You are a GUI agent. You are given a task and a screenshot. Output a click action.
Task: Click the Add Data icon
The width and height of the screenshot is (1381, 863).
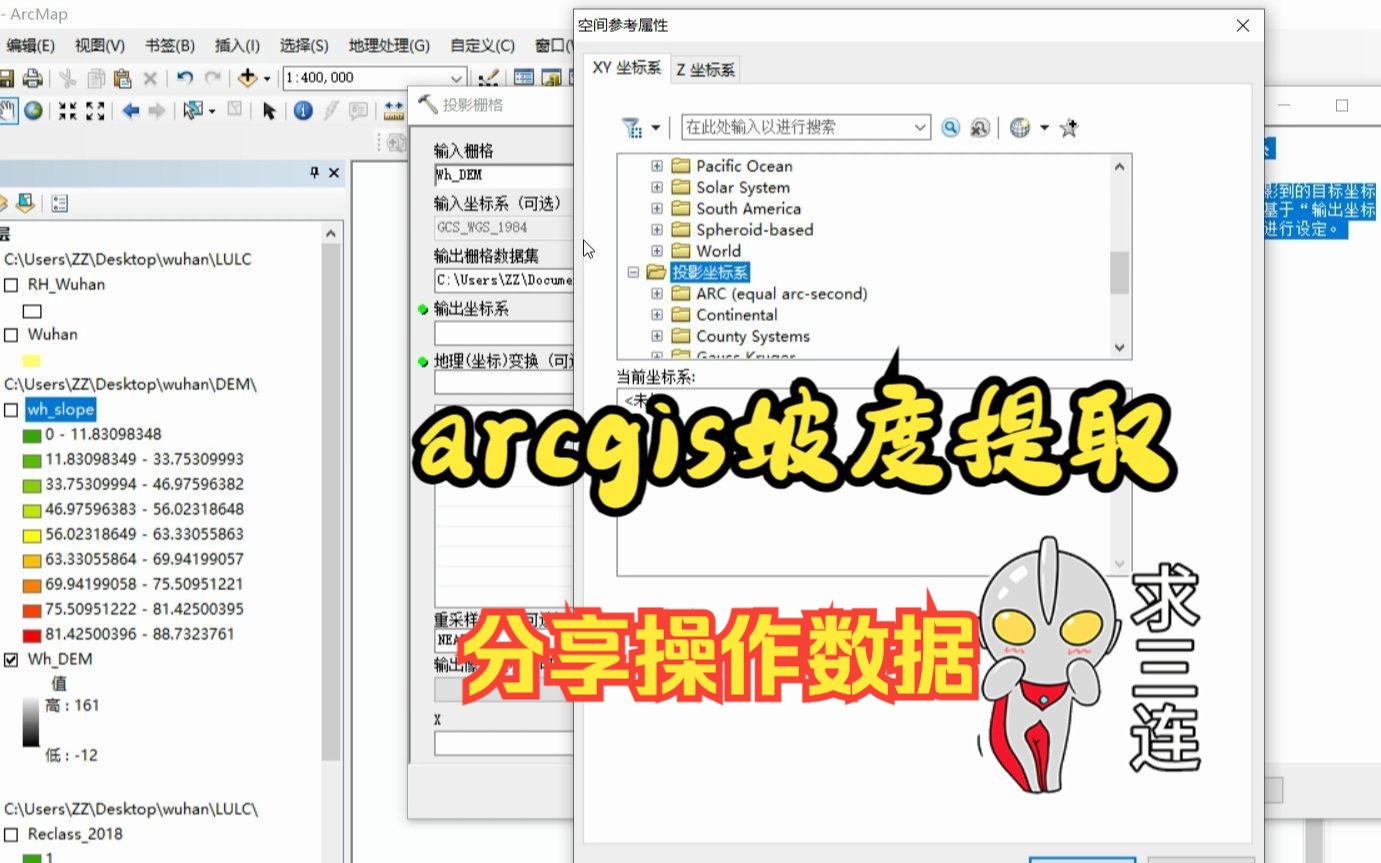click(x=247, y=78)
